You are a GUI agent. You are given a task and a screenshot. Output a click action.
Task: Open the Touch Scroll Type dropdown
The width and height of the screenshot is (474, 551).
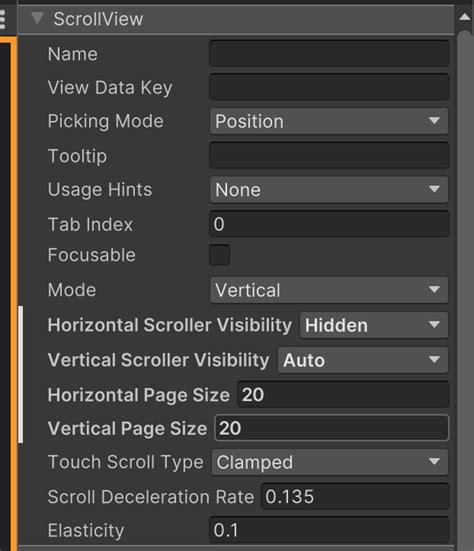click(x=330, y=462)
